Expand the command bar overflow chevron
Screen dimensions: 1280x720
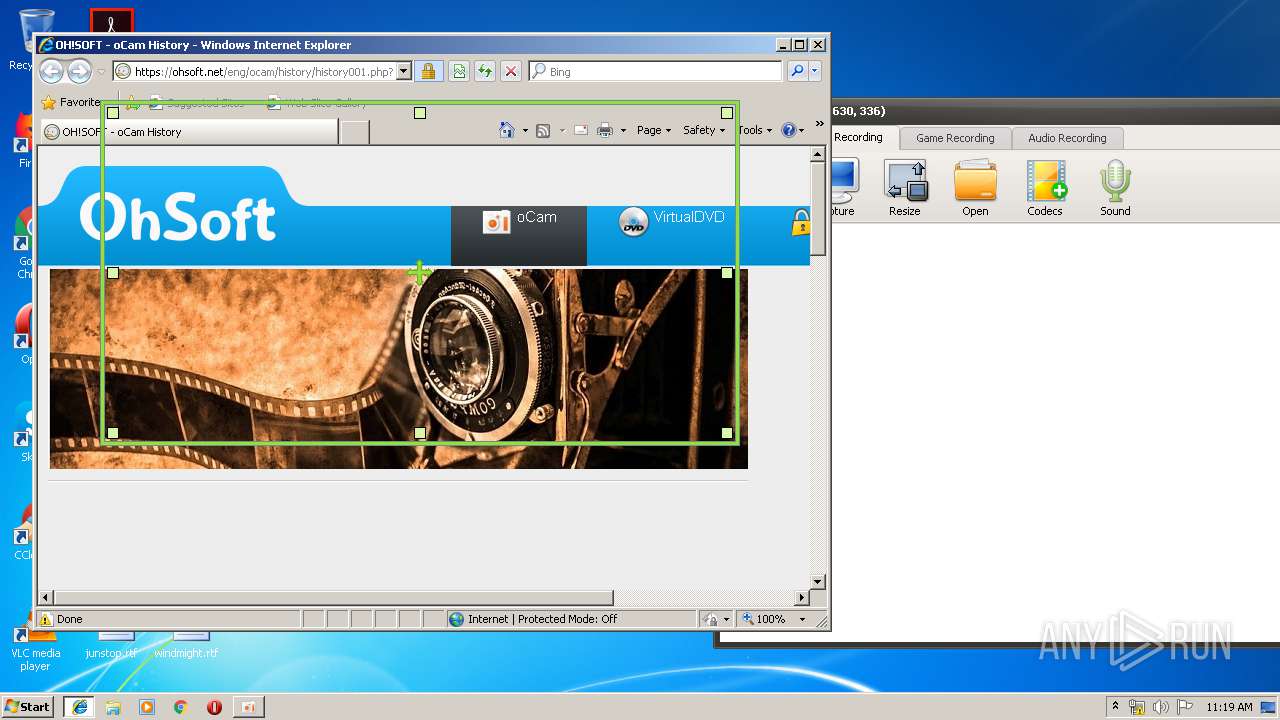pos(819,125)
